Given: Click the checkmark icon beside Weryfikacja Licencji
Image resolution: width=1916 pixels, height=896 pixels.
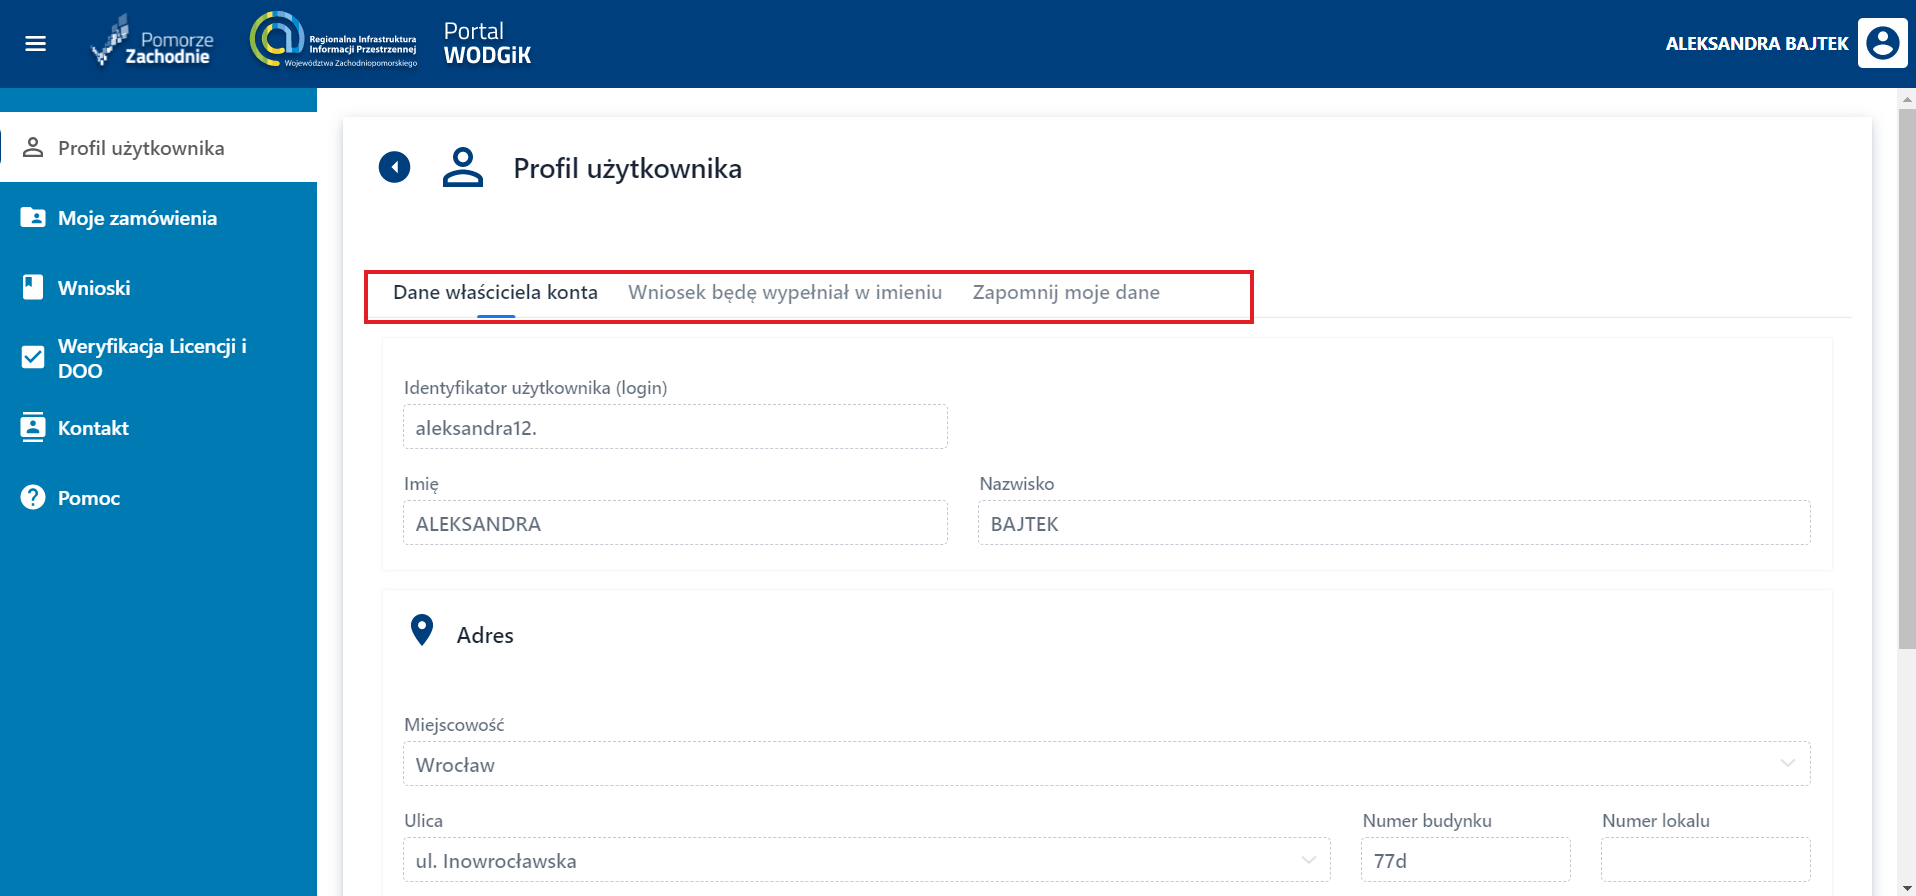Looking at the screenshot, I should [33, 357].
